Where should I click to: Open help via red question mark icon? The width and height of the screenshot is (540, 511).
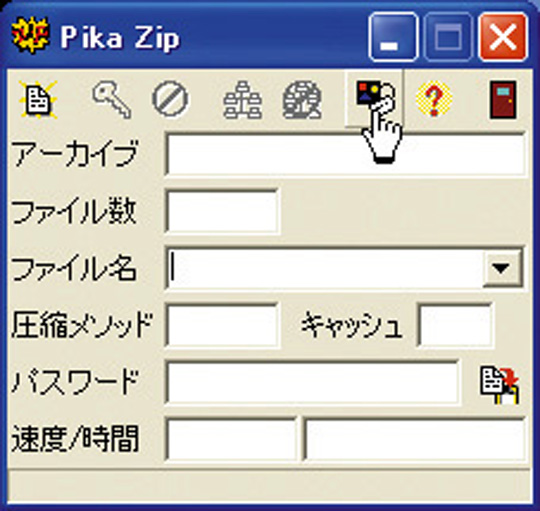(434, 99)
